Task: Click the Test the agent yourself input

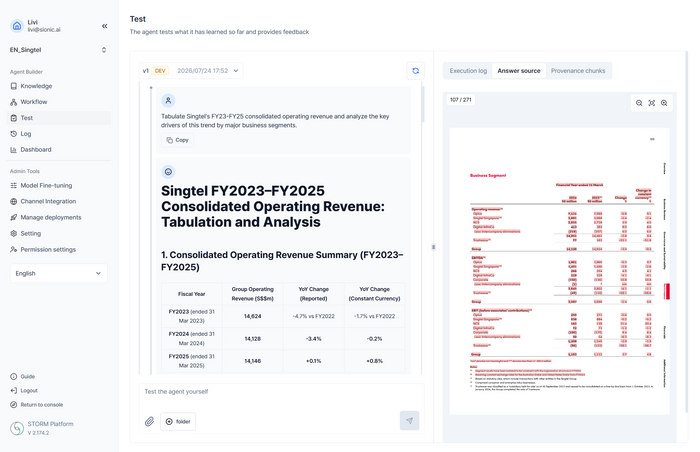Action: 281,392
